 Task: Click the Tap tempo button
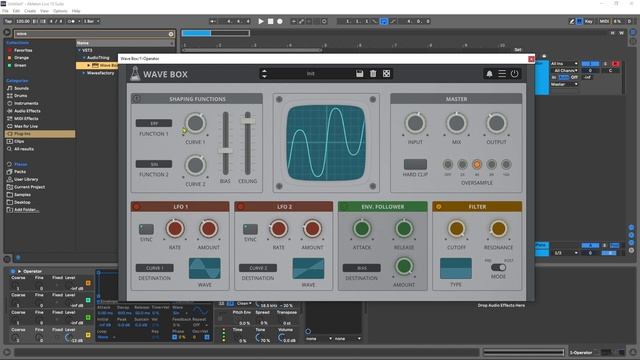click(8, 21)
